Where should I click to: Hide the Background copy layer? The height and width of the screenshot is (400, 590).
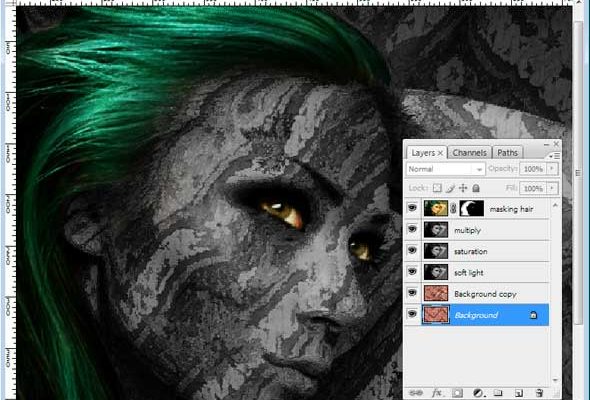(x=412, y=293)
